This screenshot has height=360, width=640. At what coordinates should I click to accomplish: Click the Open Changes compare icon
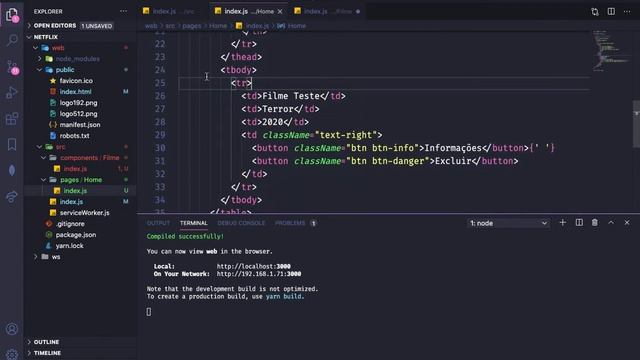click(595, 11)
